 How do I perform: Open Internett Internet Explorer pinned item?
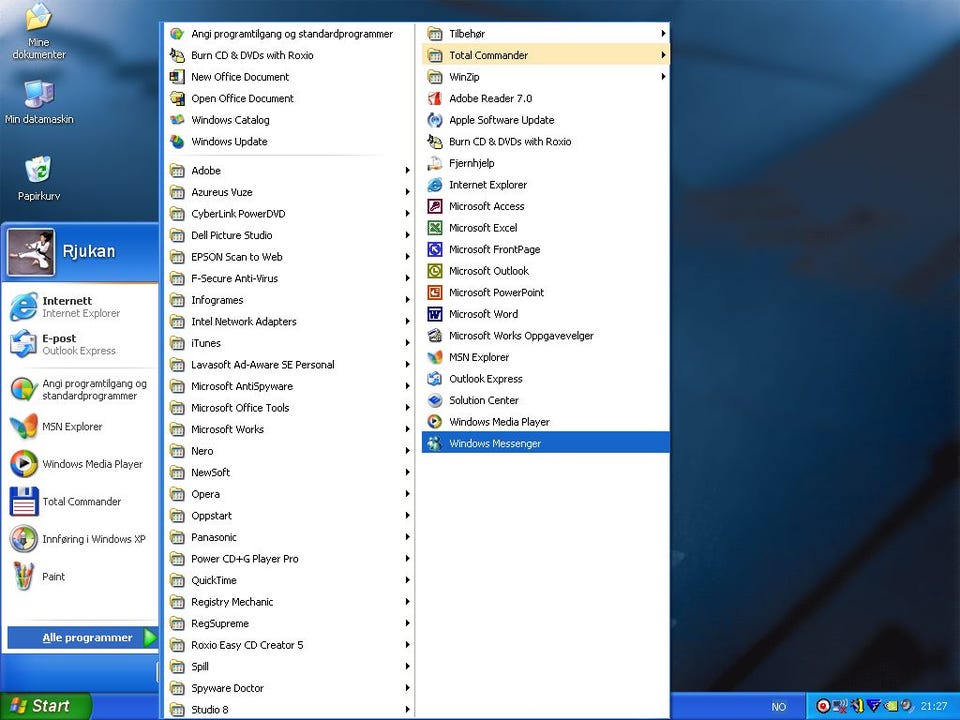(80, 307)
